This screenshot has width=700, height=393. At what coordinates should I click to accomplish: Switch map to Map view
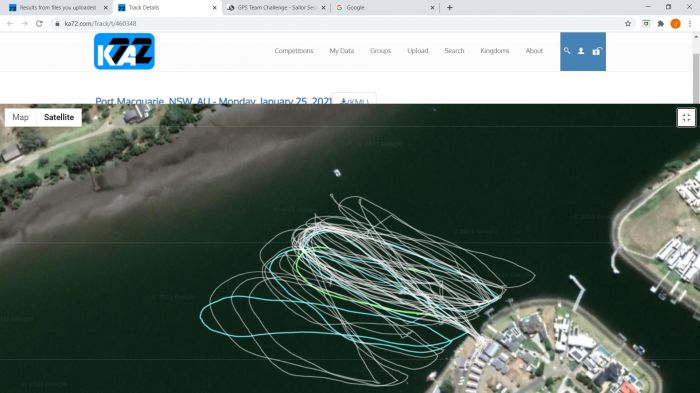[x=21, y=117]
